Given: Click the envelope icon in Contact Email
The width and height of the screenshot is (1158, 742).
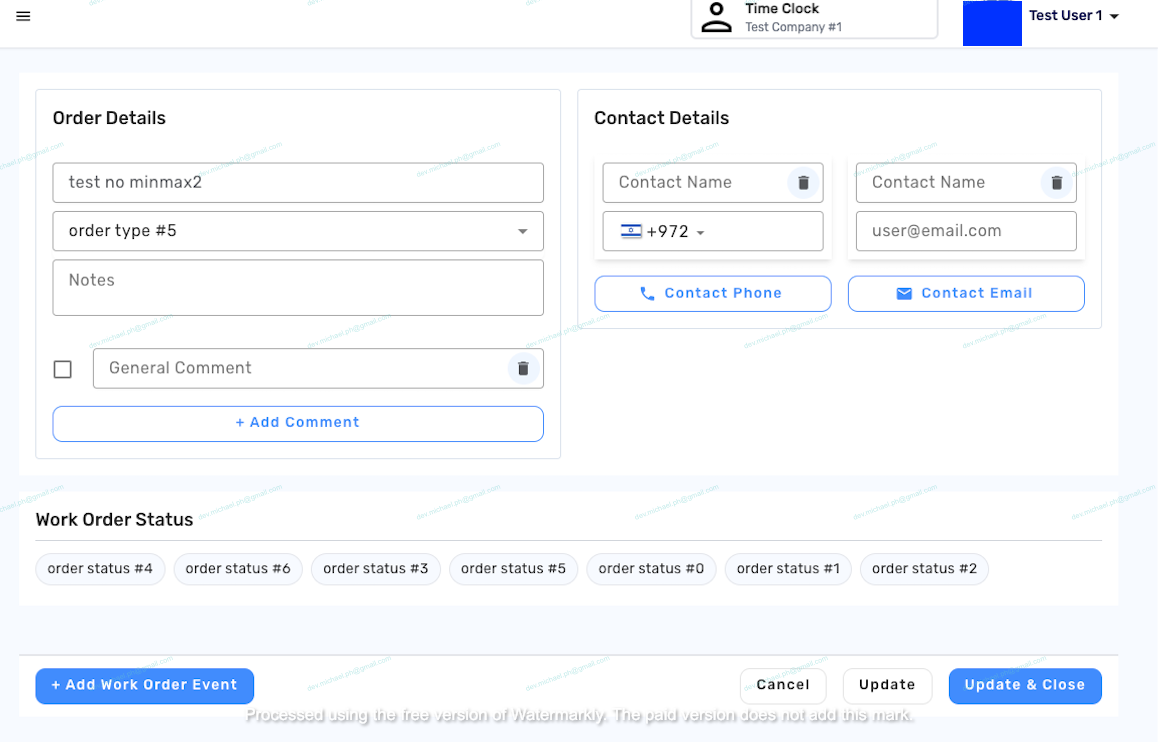Looking at the screenshot, I should (x=904, y=294).
